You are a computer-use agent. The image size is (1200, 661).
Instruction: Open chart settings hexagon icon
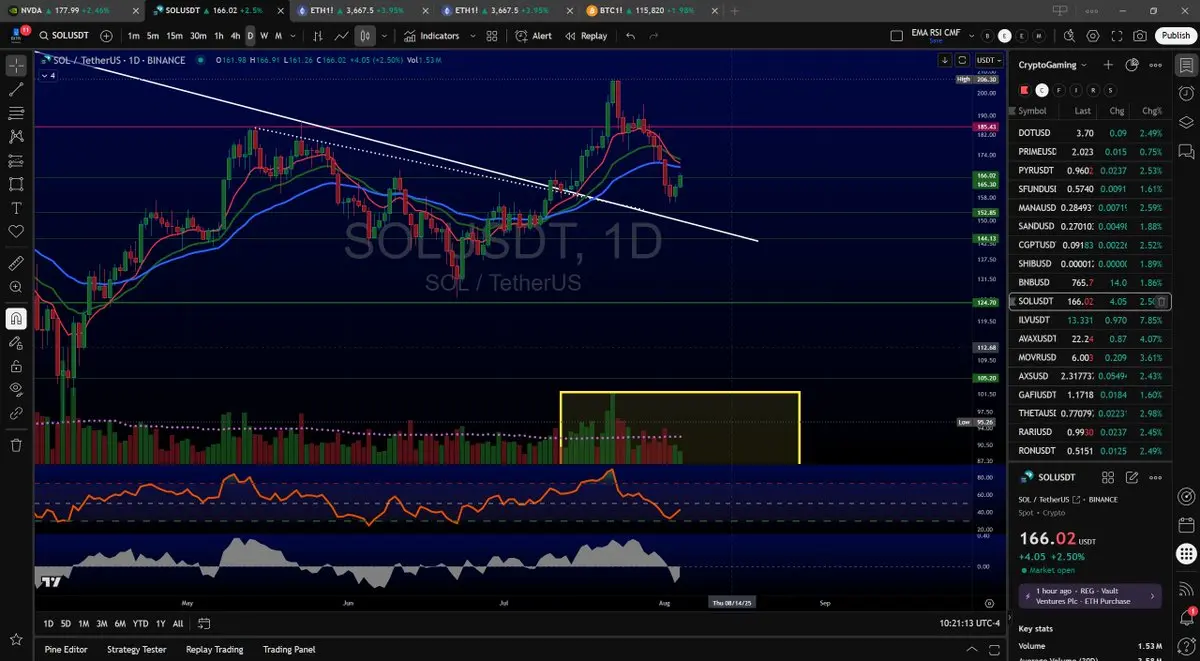(x=1093, y=36)
